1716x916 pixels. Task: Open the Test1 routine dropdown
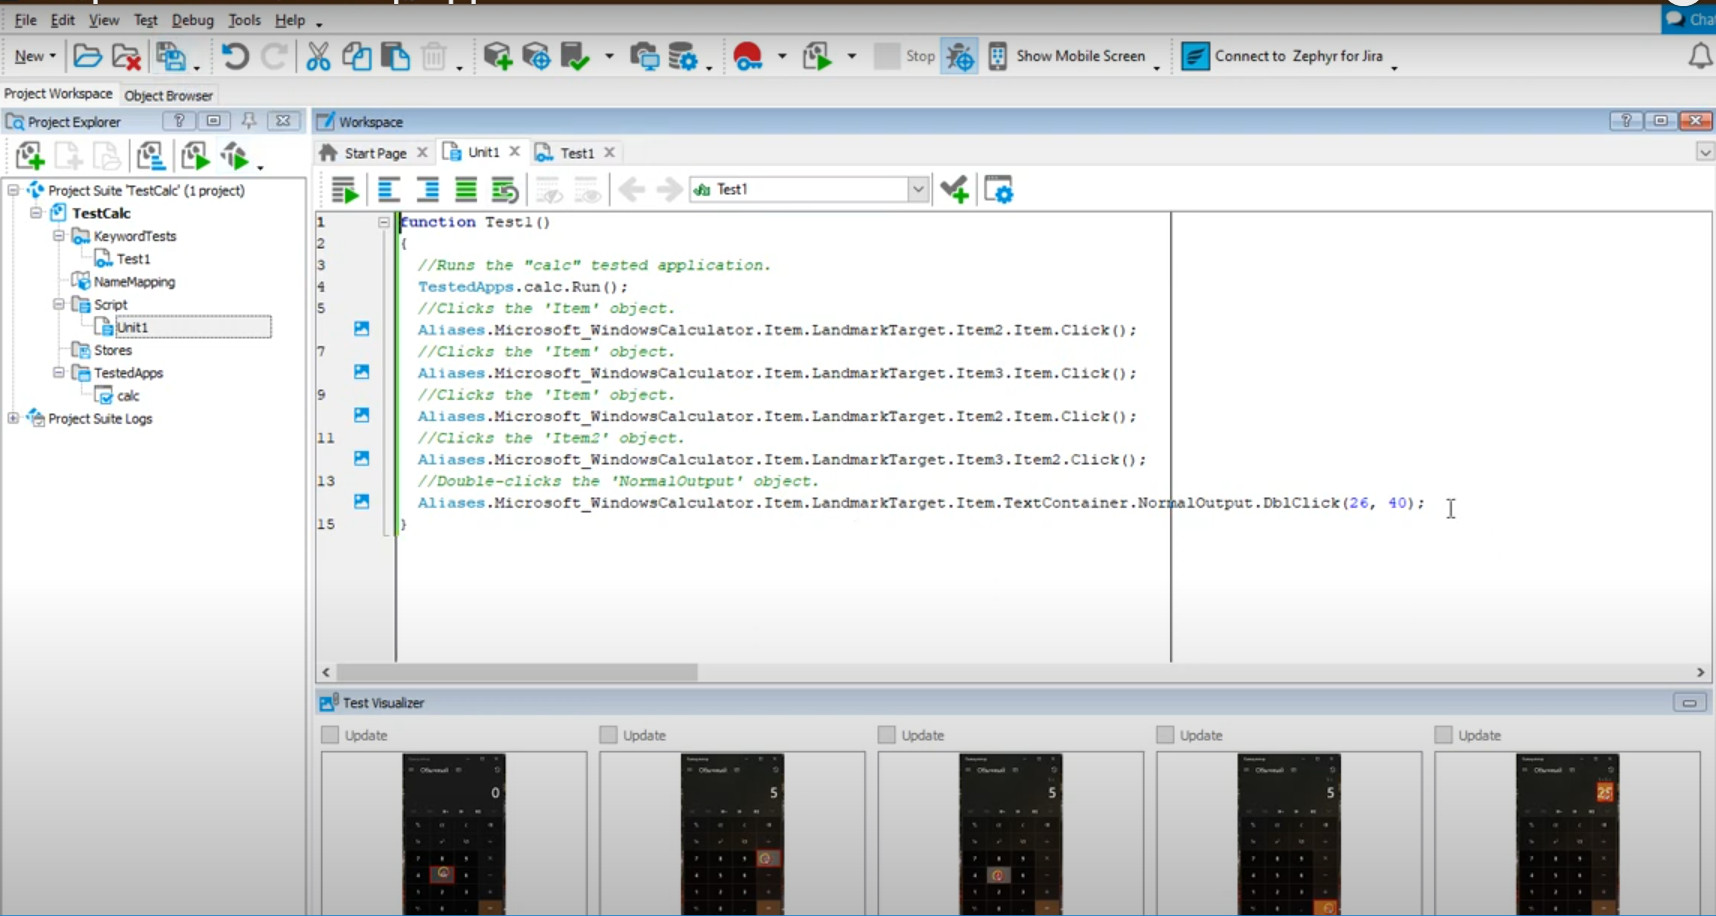click(917, 190)
